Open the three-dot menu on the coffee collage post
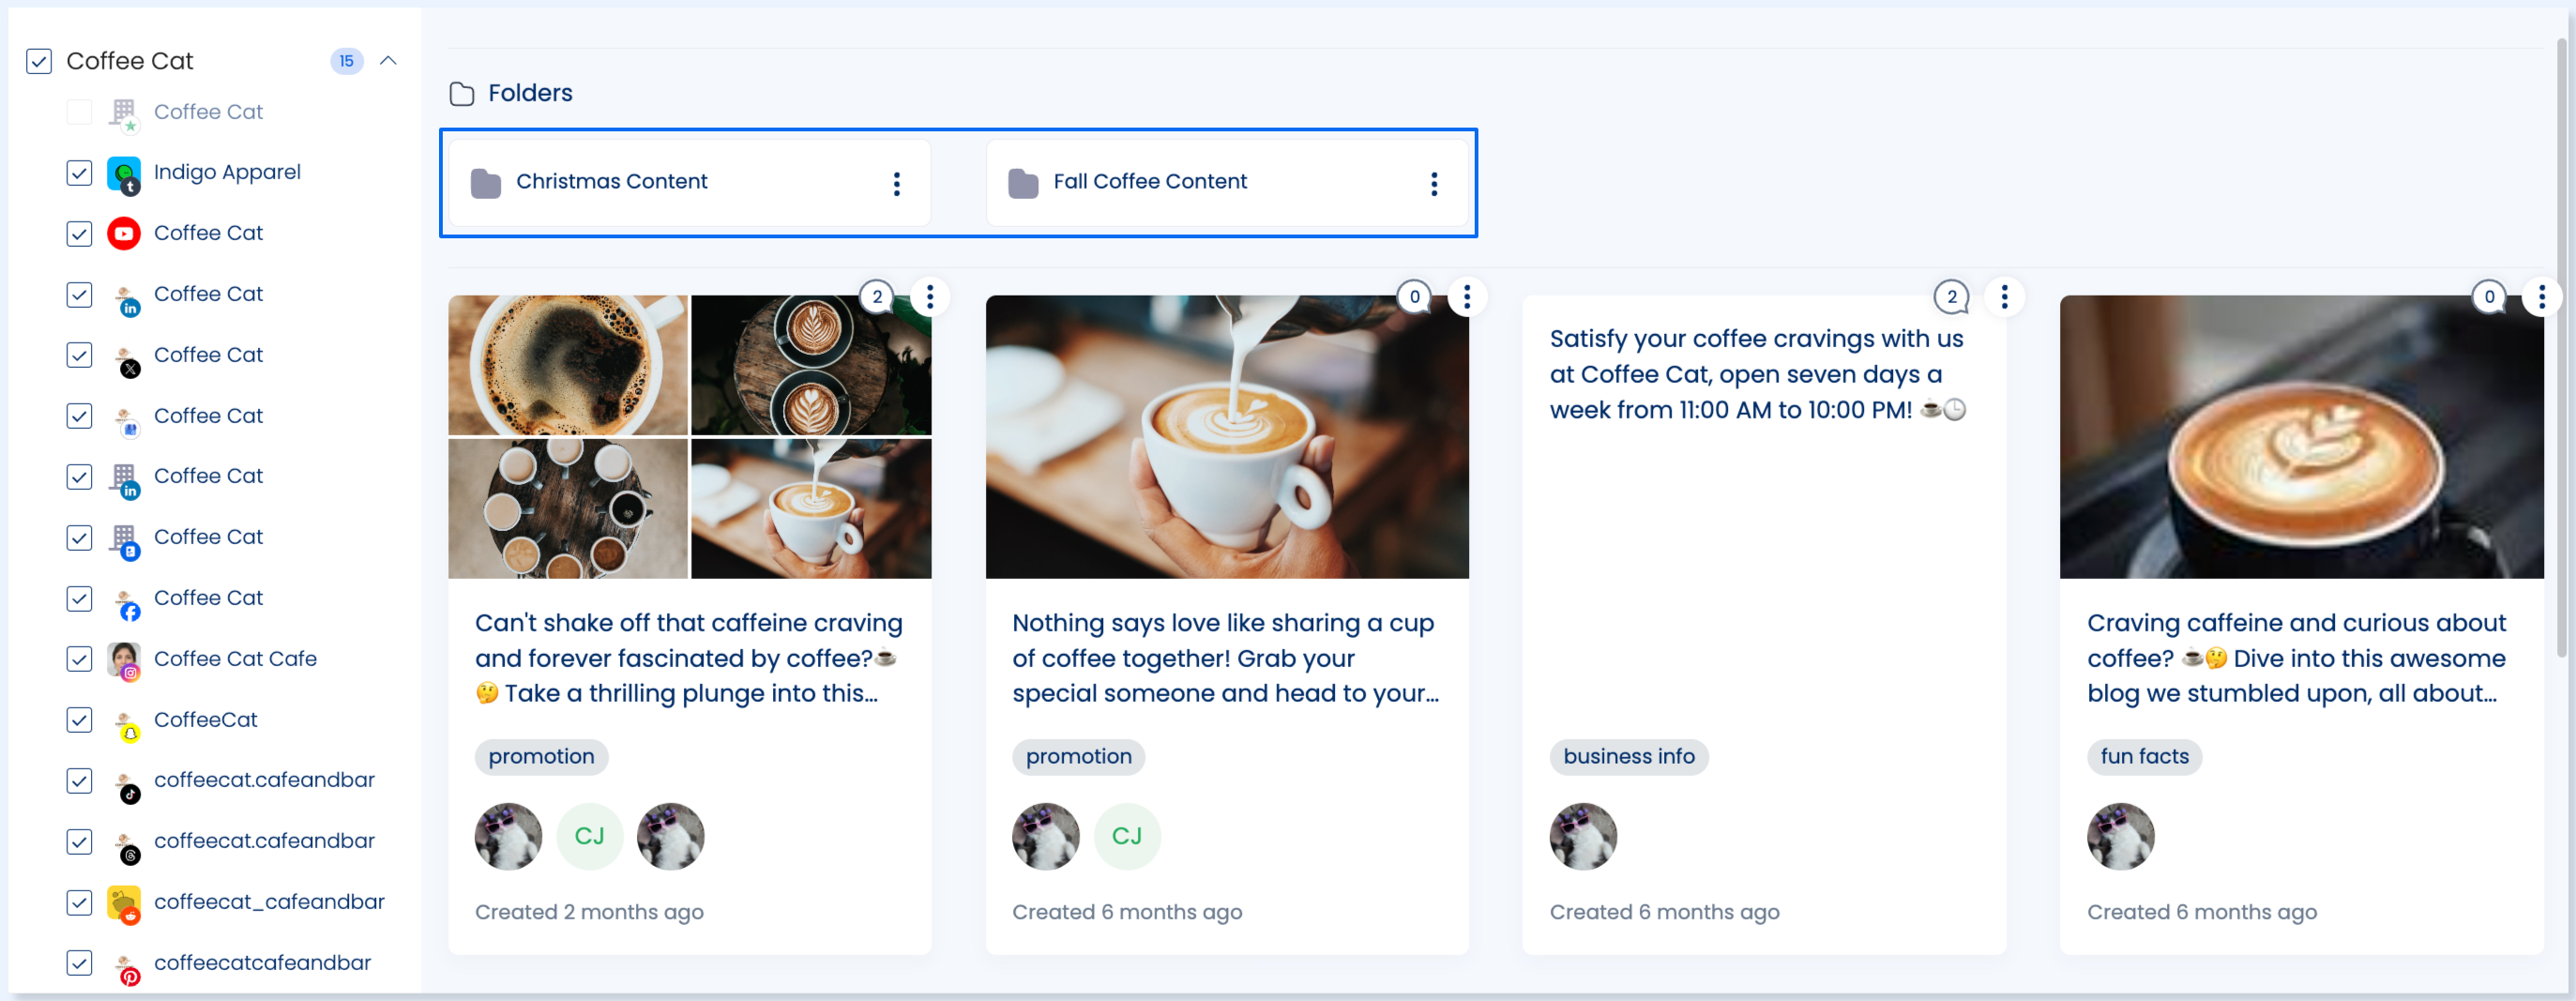This screenshot has width=2576, height=1001. point(929,296)
